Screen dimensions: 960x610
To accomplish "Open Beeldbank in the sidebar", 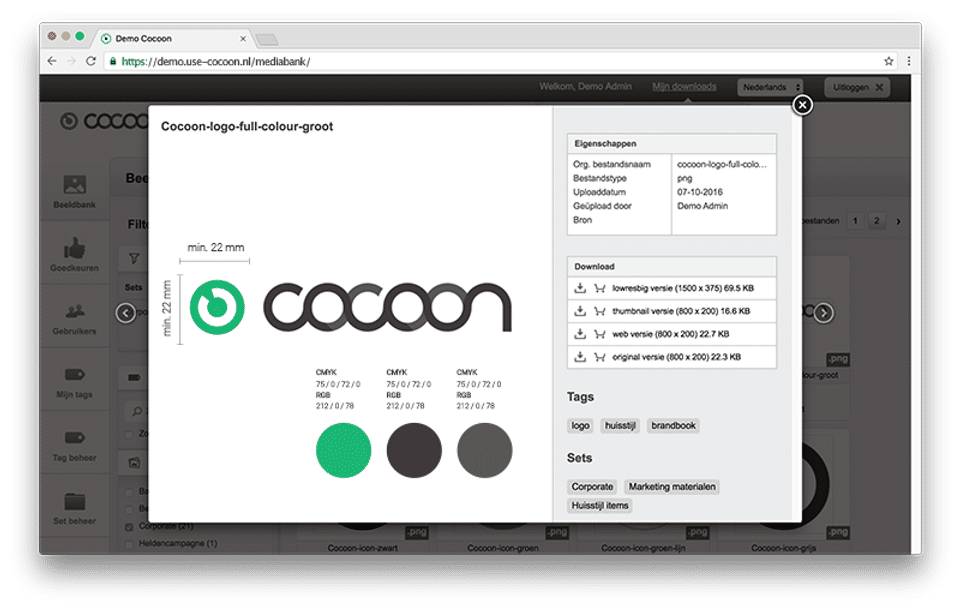I will (x=74, y=191).
